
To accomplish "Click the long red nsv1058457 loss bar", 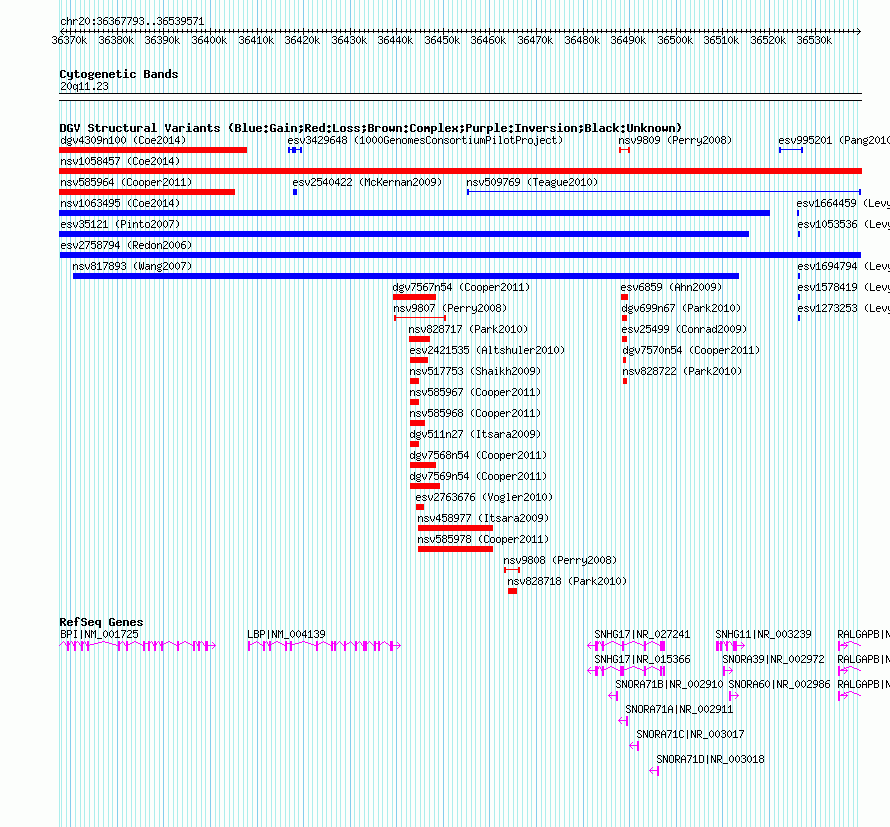I will click(x=460, y=171).
